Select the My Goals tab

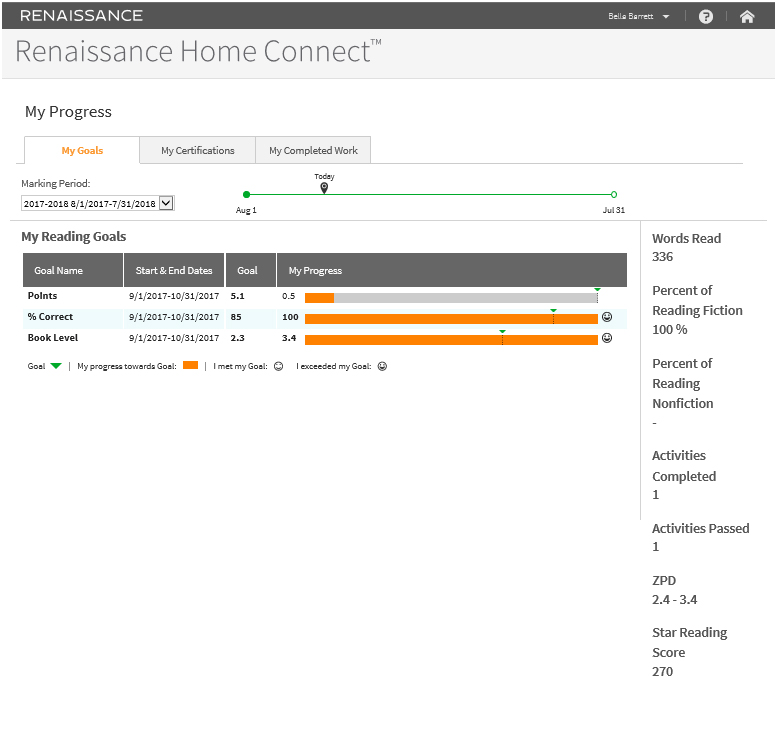coord(82,151)
